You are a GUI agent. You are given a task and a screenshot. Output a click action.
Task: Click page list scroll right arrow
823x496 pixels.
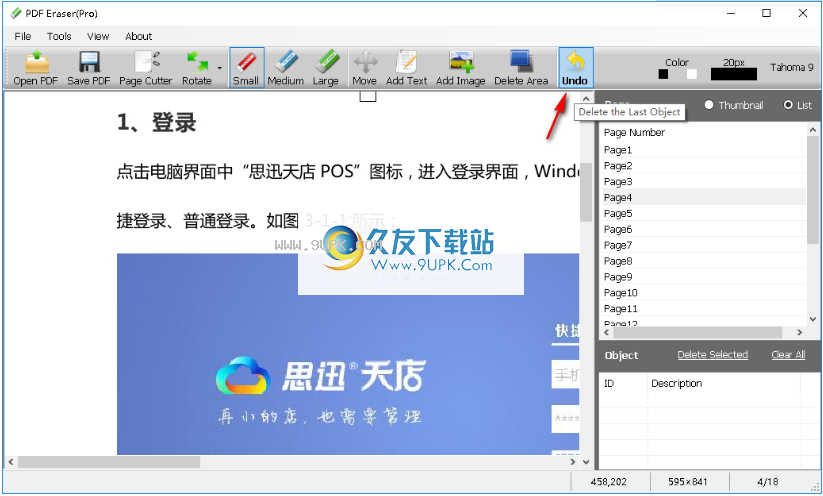tap(799, 332)
